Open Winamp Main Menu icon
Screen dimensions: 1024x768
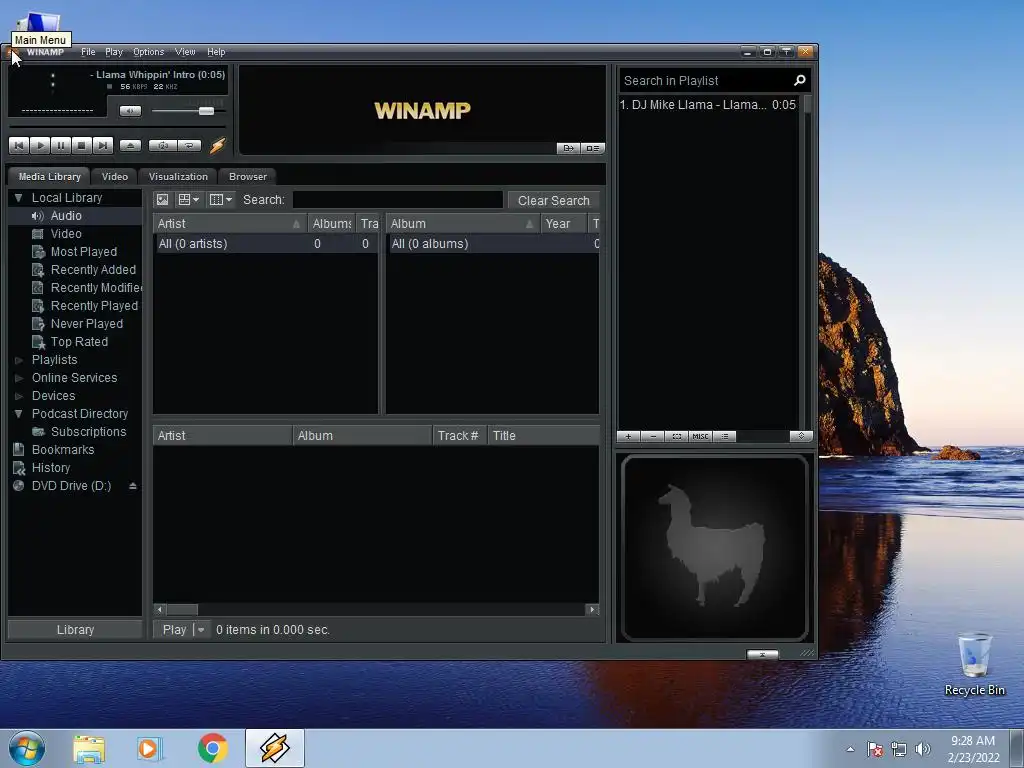tap(12, 52)
